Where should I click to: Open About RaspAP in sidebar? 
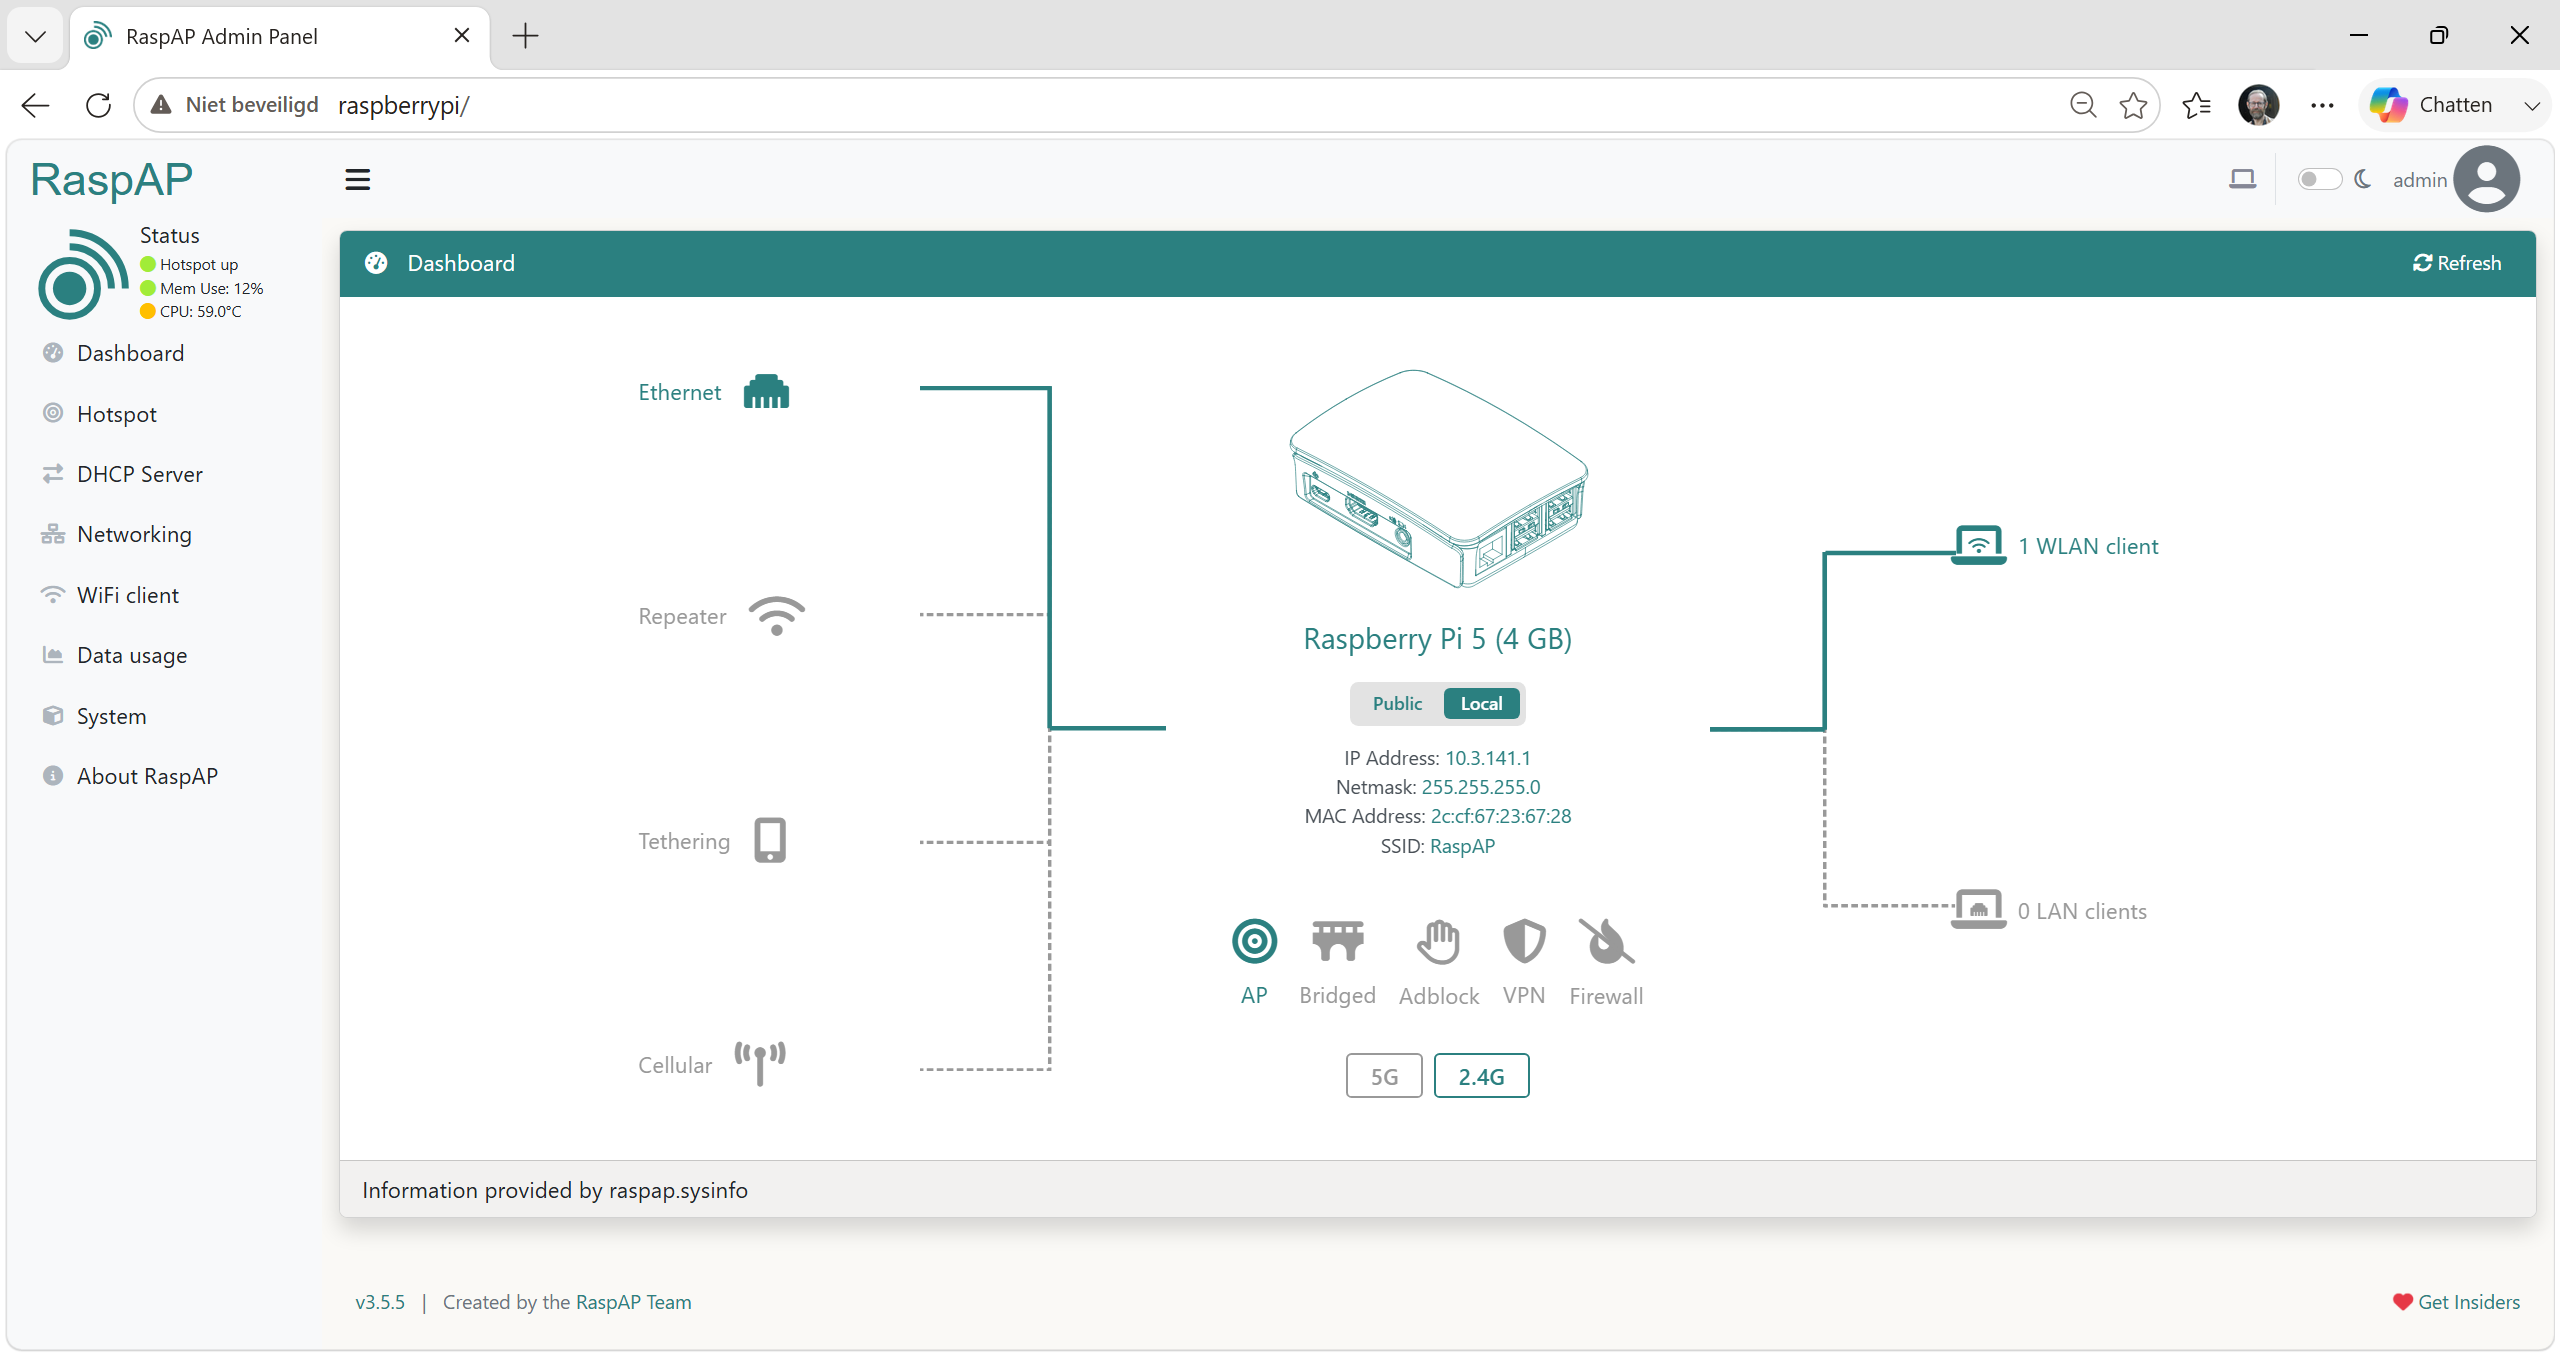tap(147, 776)
